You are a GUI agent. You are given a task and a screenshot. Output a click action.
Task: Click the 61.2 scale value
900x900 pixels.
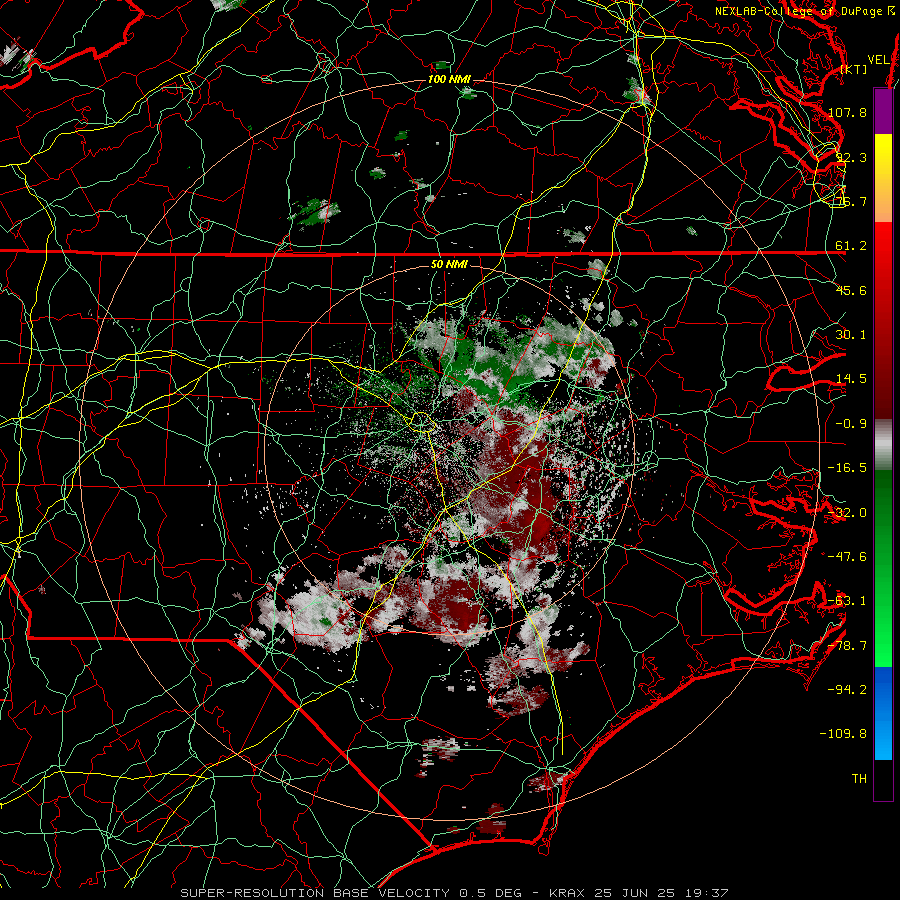point(851,246)
